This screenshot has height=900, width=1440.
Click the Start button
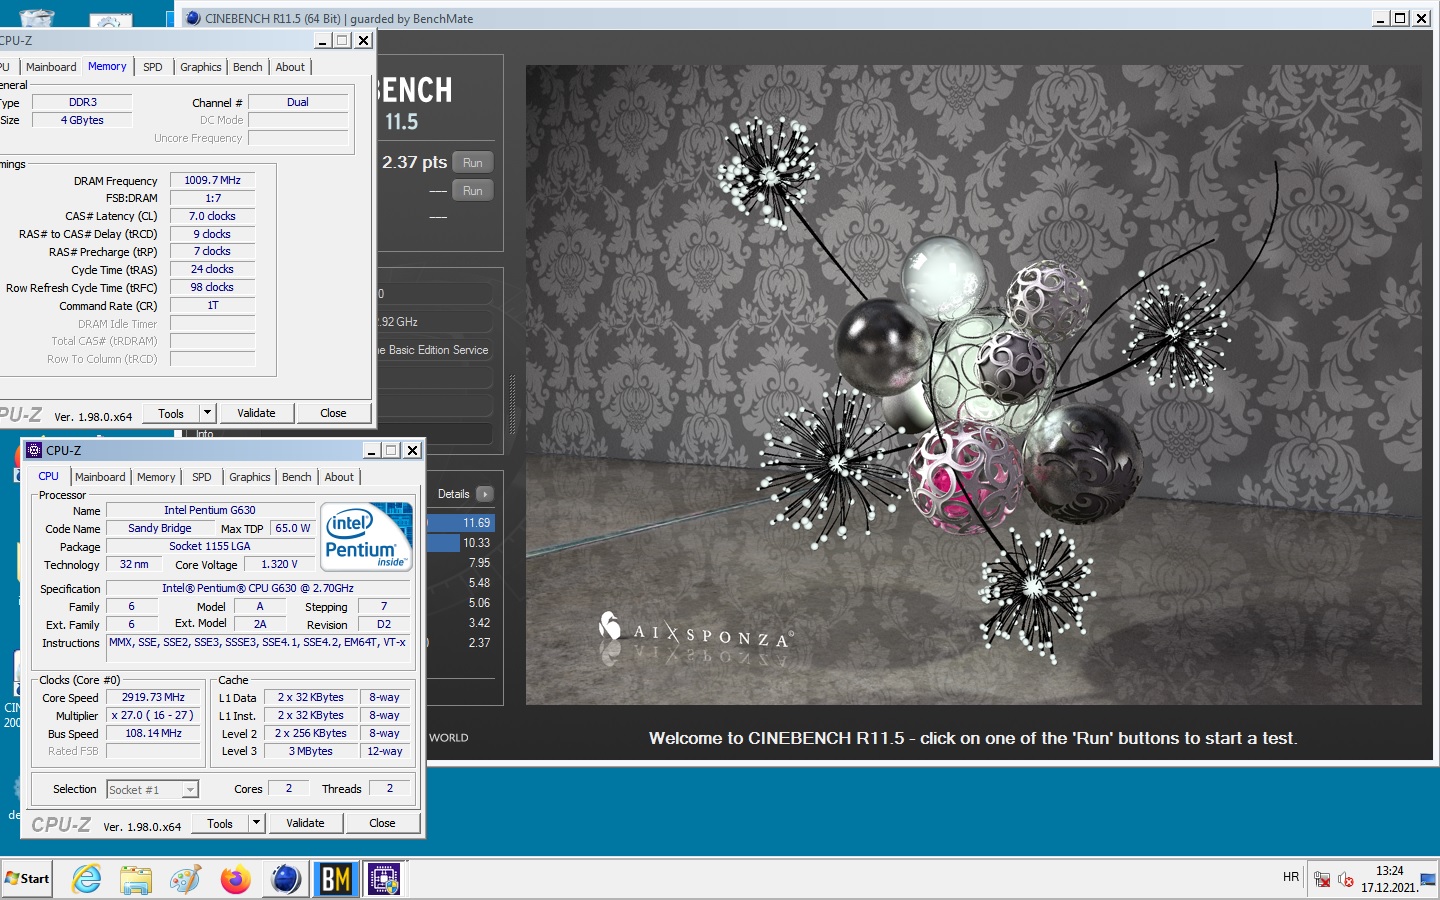27,879
